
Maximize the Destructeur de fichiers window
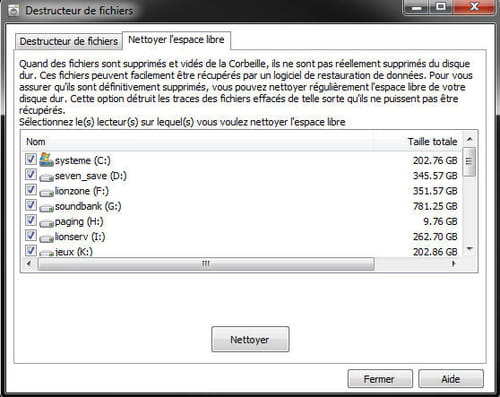coord(440,7)
